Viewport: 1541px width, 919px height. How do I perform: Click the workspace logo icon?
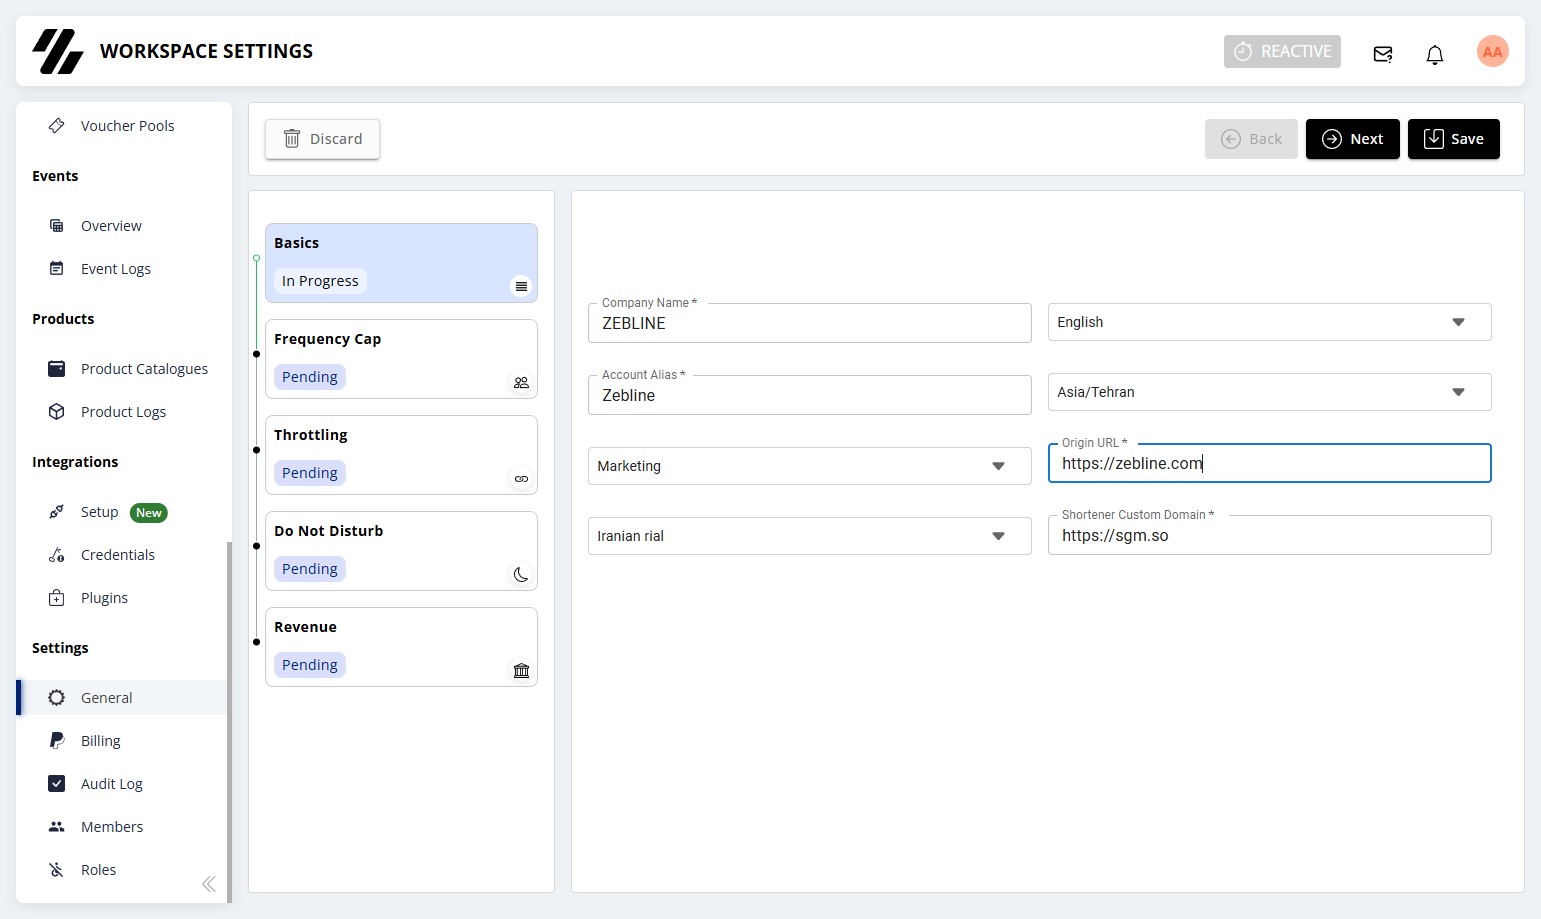[58, 51]
